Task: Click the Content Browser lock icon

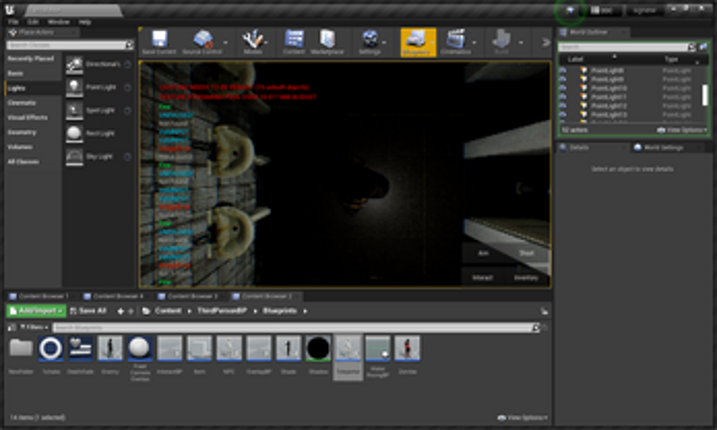Action: [x=544, y=311]
